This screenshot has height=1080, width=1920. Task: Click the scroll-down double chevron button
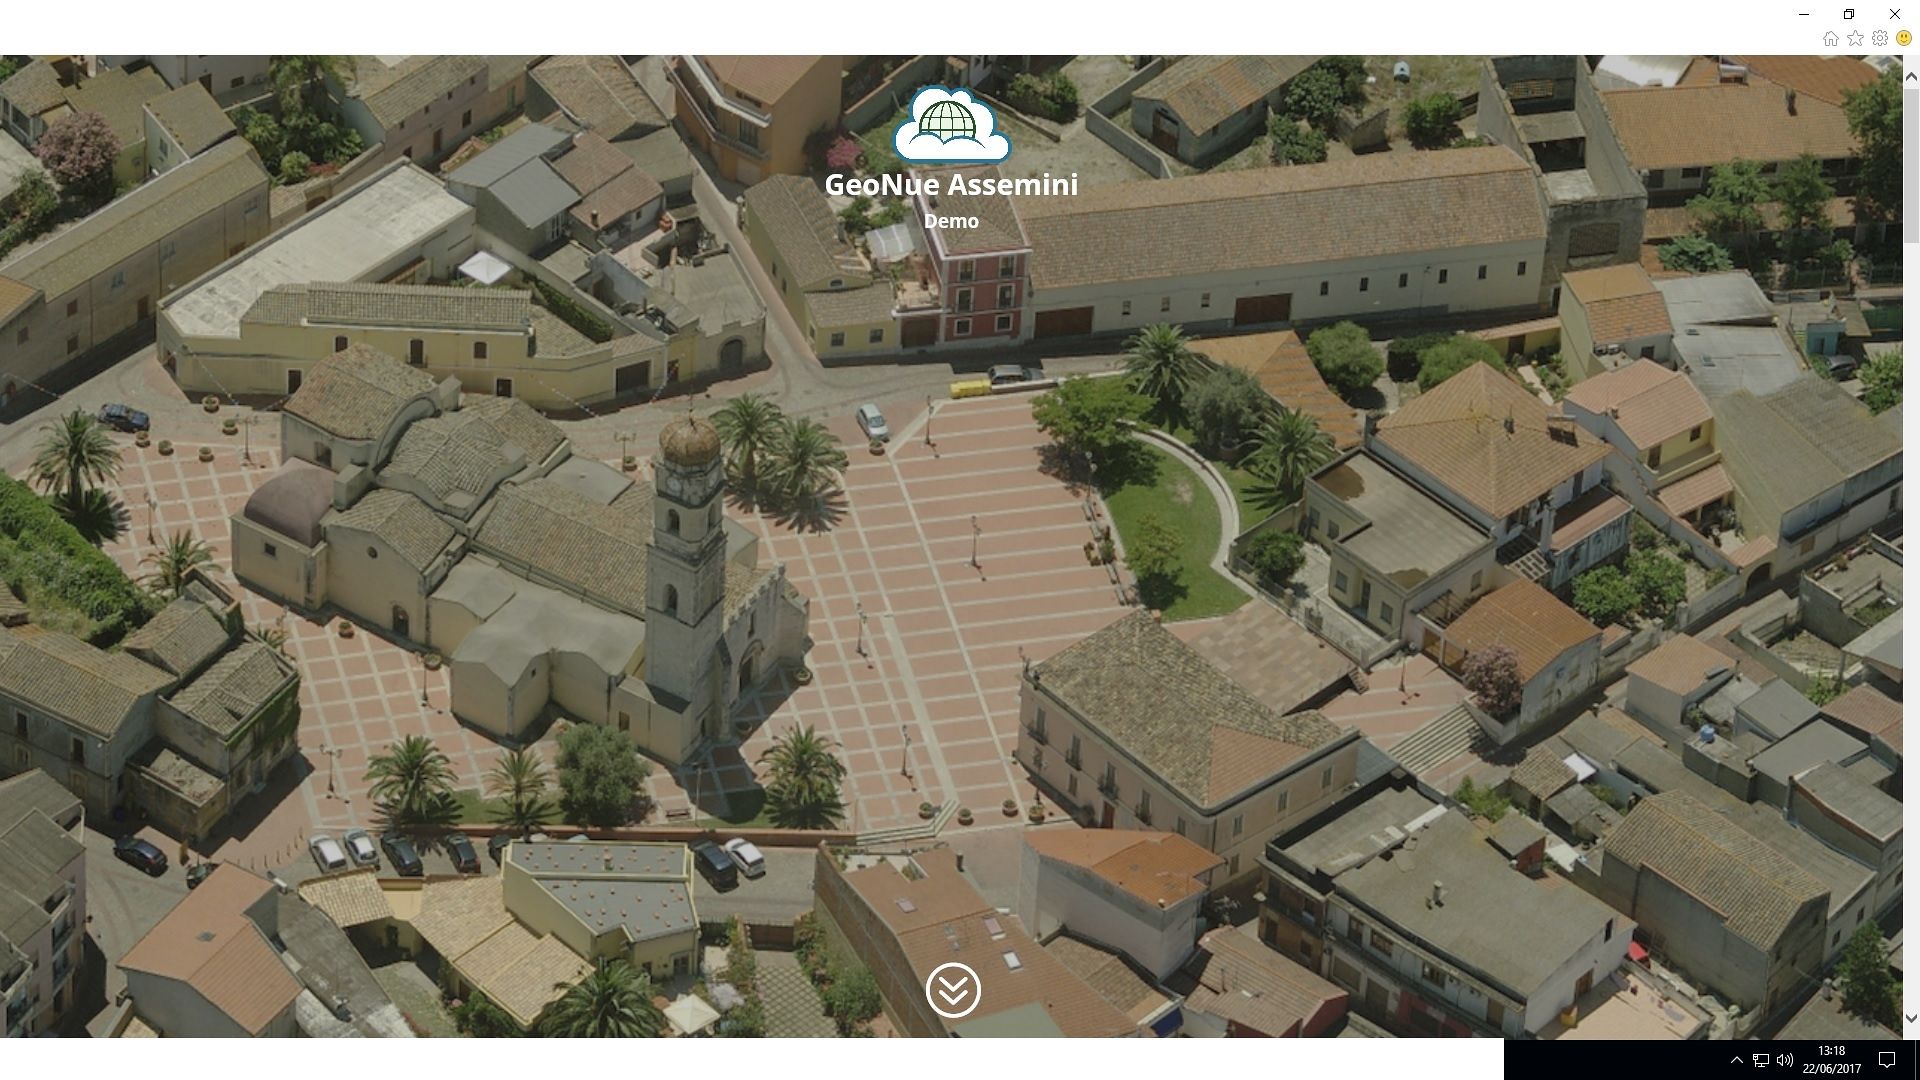coord(952,990)
